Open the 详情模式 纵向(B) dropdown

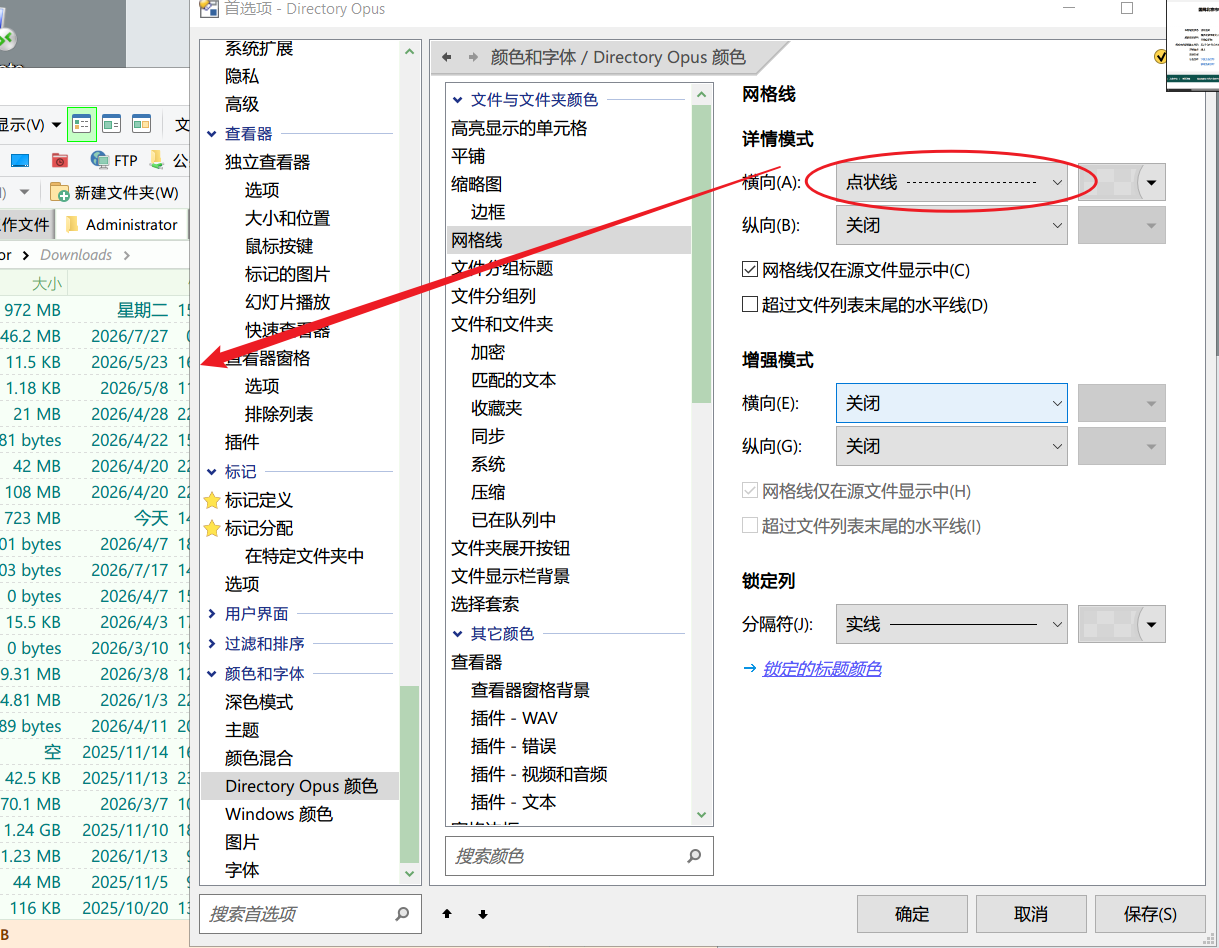(952, 225)
